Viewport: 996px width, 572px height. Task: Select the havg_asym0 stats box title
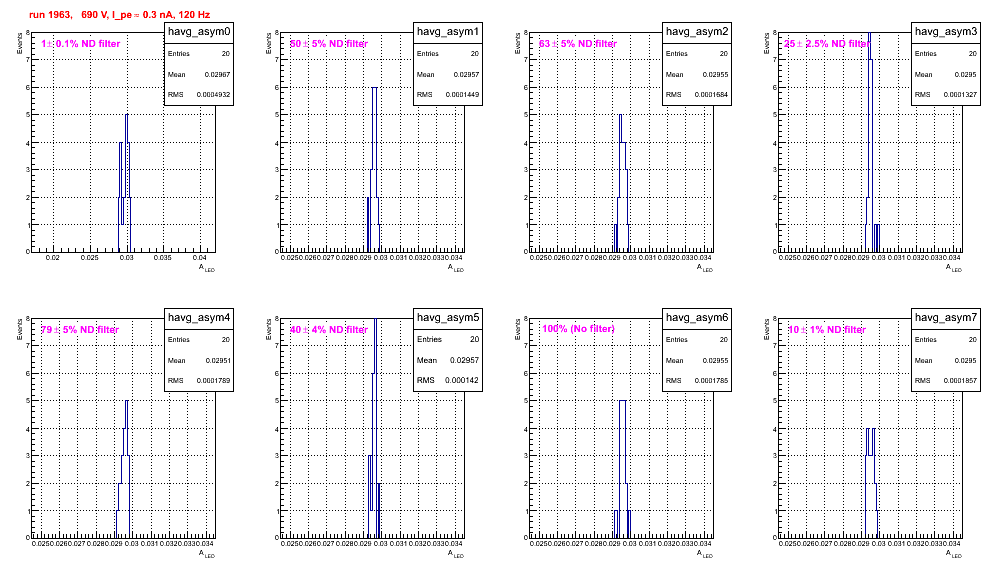(199, 32)
